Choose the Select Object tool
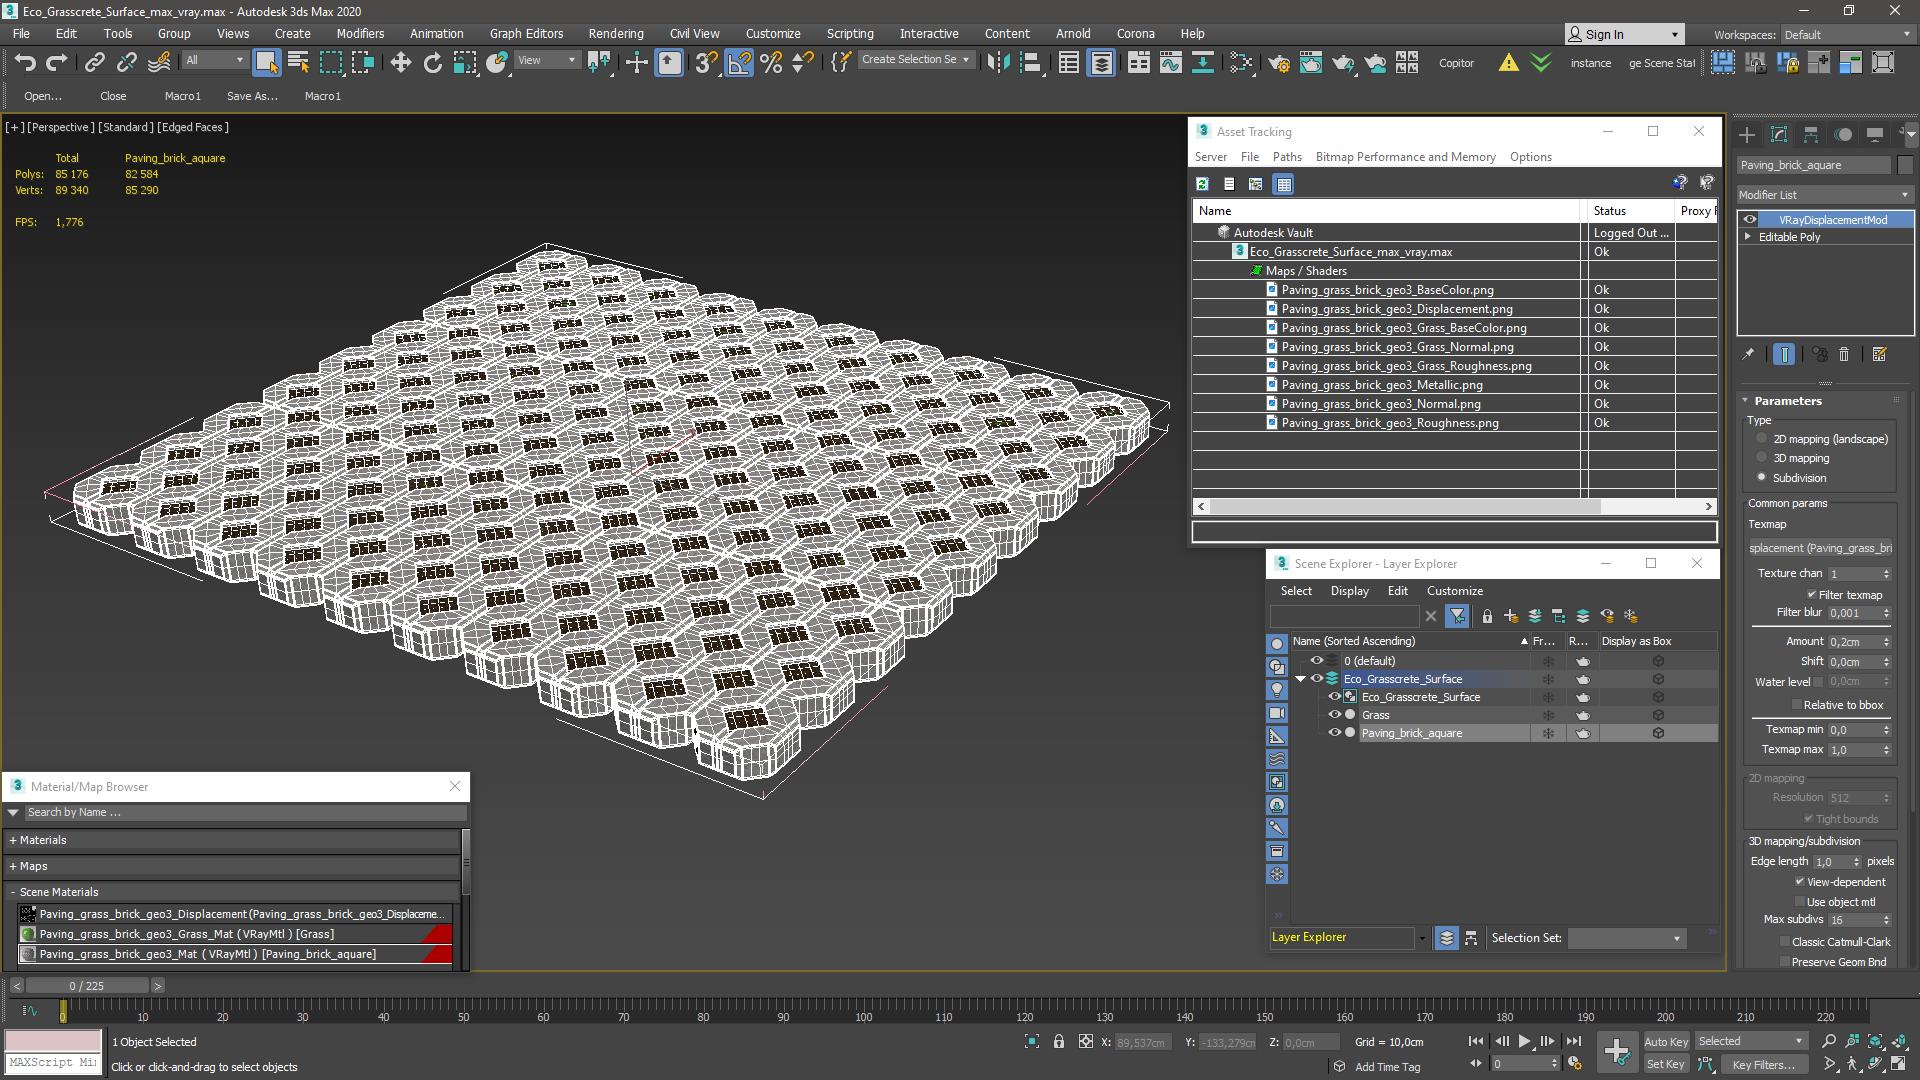Viewport: 1920px width, 1080px height. pos(266,63)
